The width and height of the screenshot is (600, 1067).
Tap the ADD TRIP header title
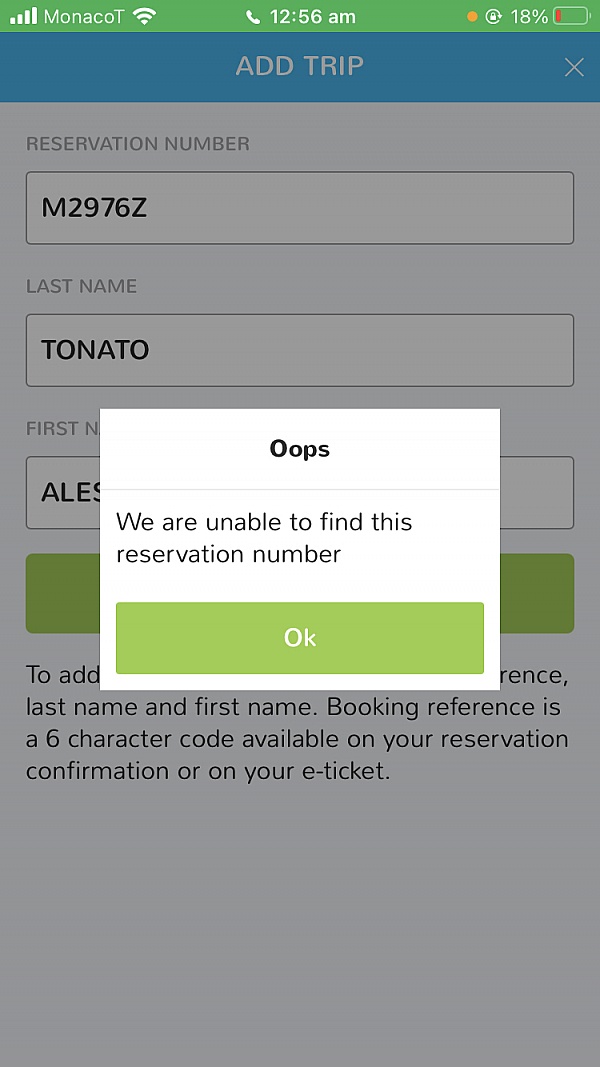[x=300, y=67]
